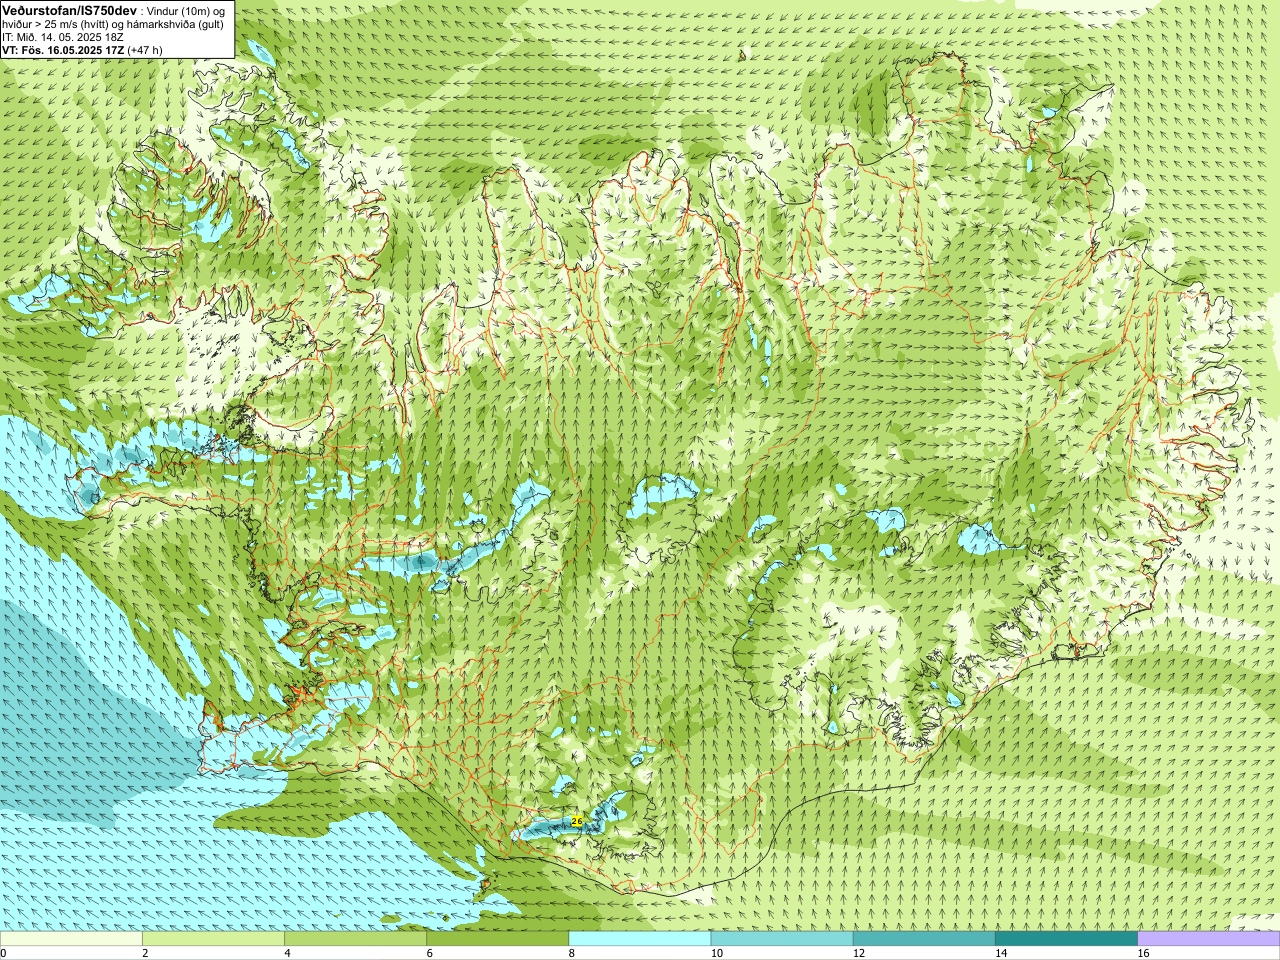Select the 0–2 m/s pale legend swatch
This screenshot has height=960, width=1280.
point(71,939)
